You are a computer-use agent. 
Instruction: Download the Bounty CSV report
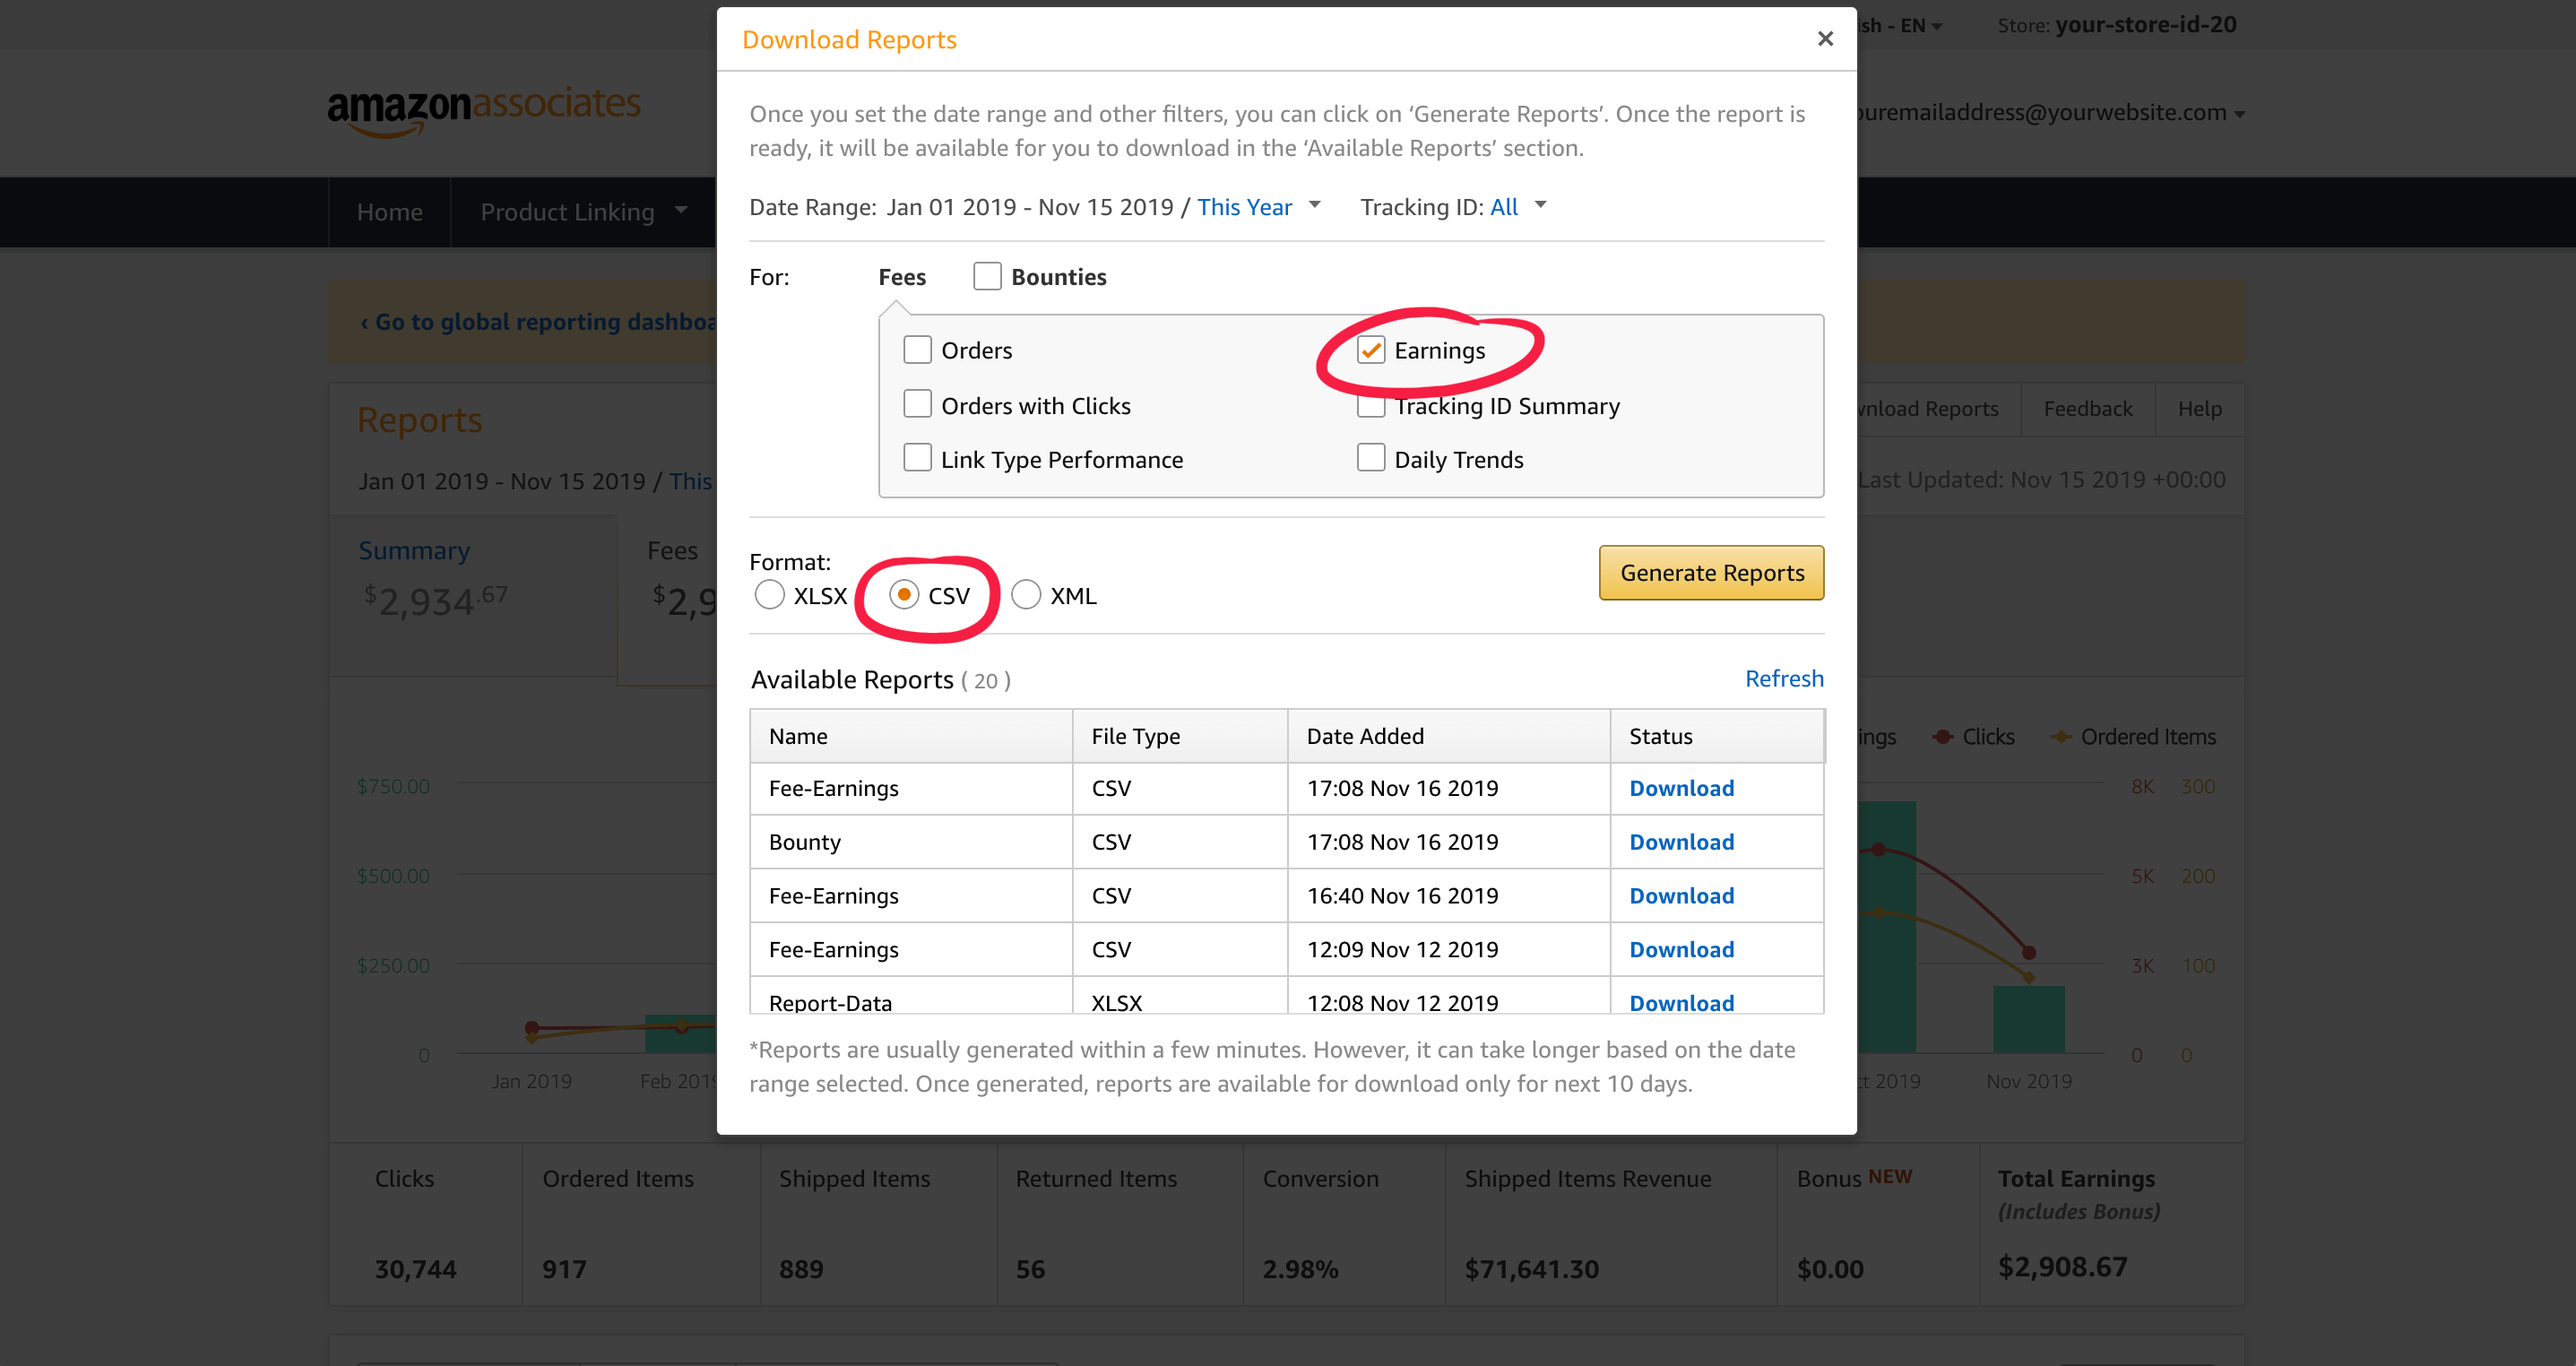pyautogui.click(x=1681, y=842)
